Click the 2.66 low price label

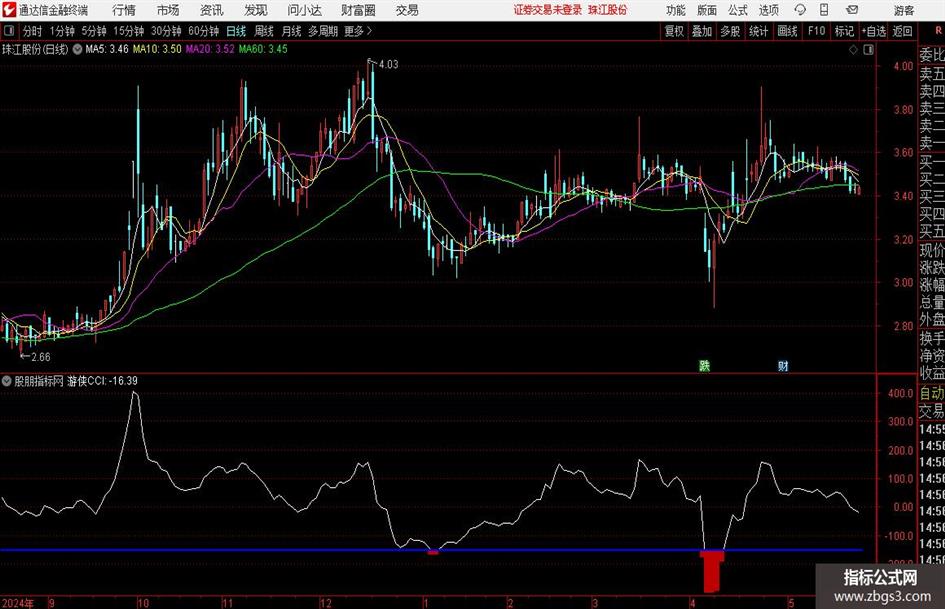pyautogui.click(x=41, y=357)
